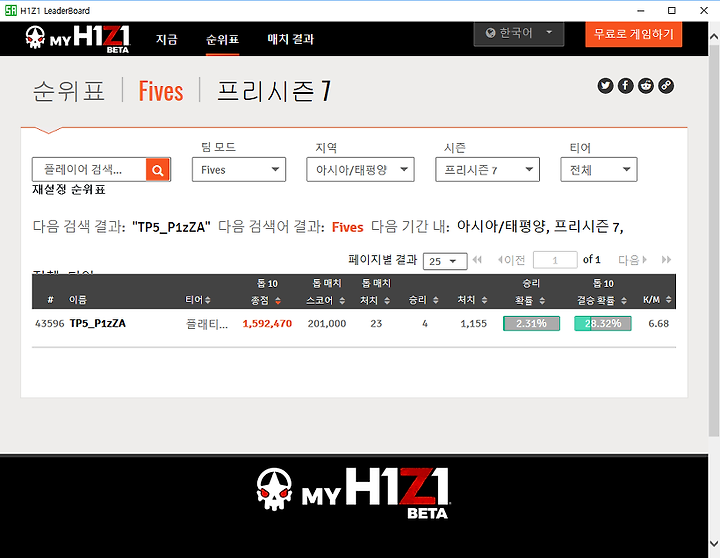This screenshot has width=720, height=558.
Task: Click the 28.32% top 10 rate bar
Action: (603, 323)
